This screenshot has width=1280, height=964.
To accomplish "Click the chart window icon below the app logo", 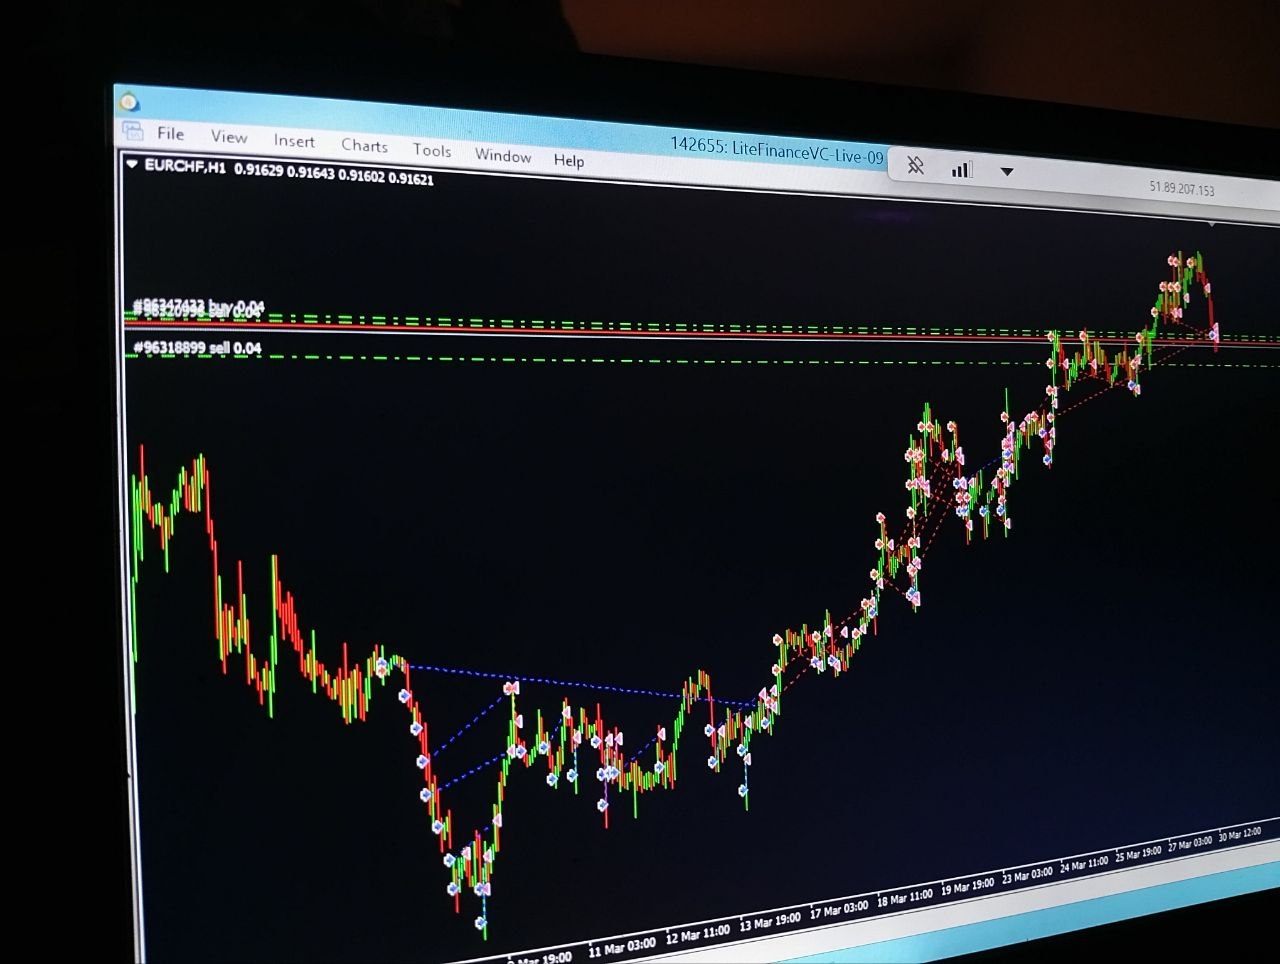I will (131, 130).
